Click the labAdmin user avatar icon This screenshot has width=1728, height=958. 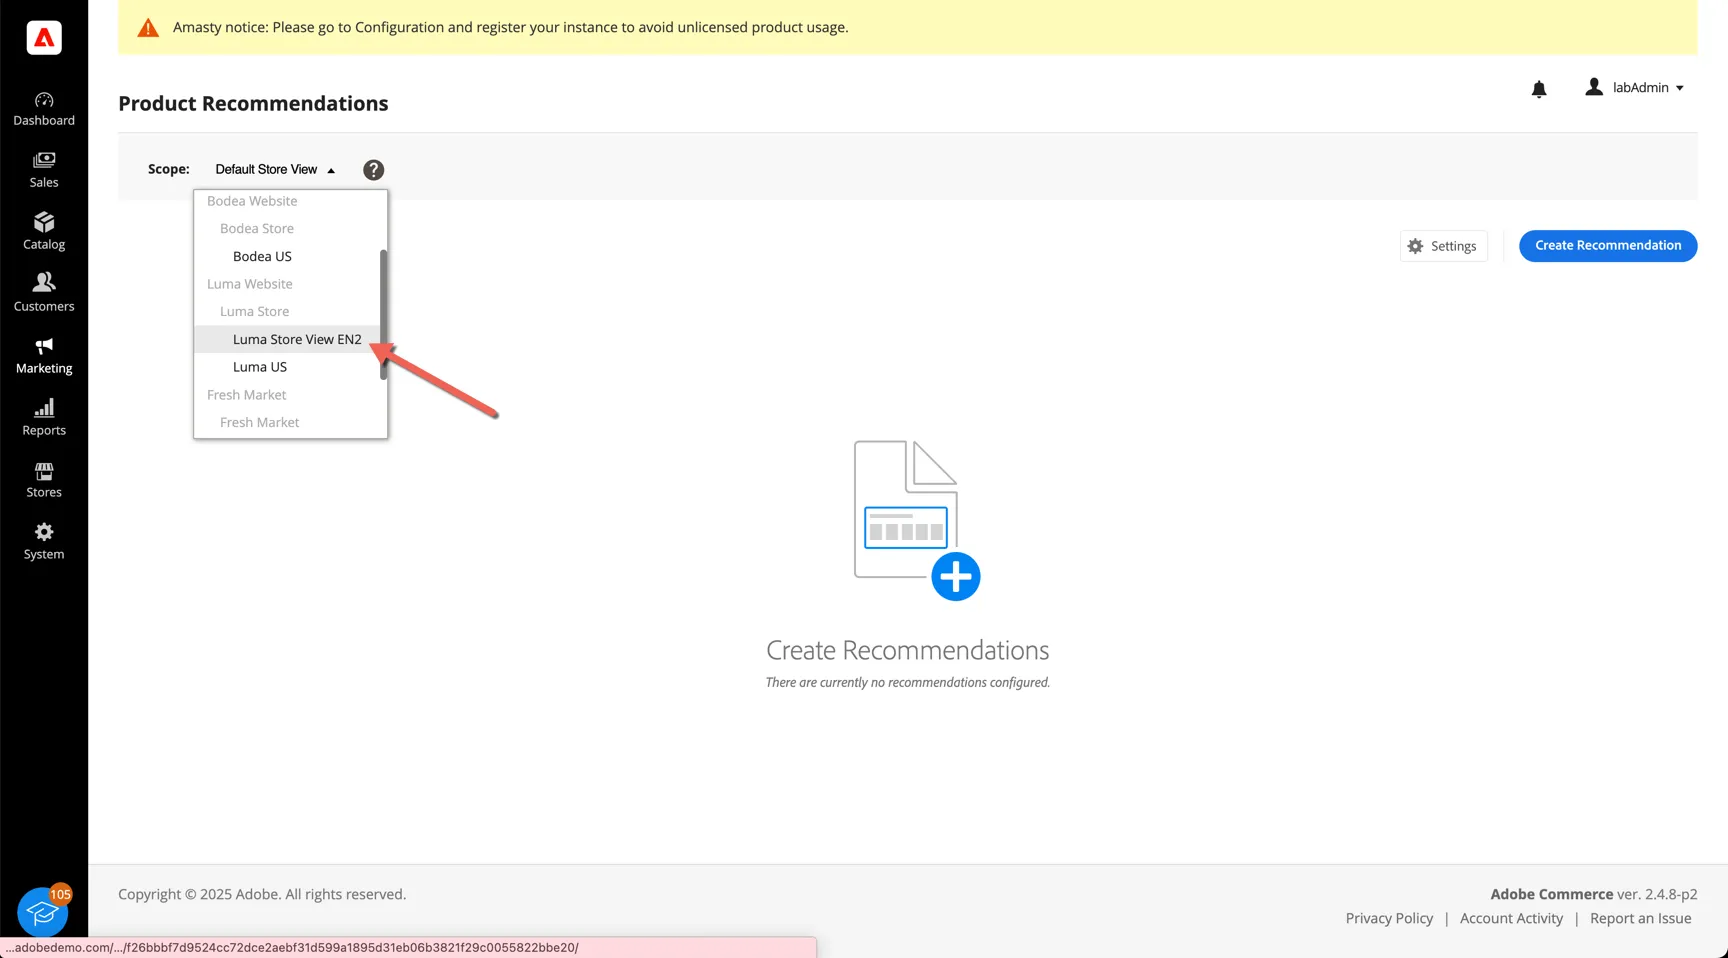[1594, 87]
